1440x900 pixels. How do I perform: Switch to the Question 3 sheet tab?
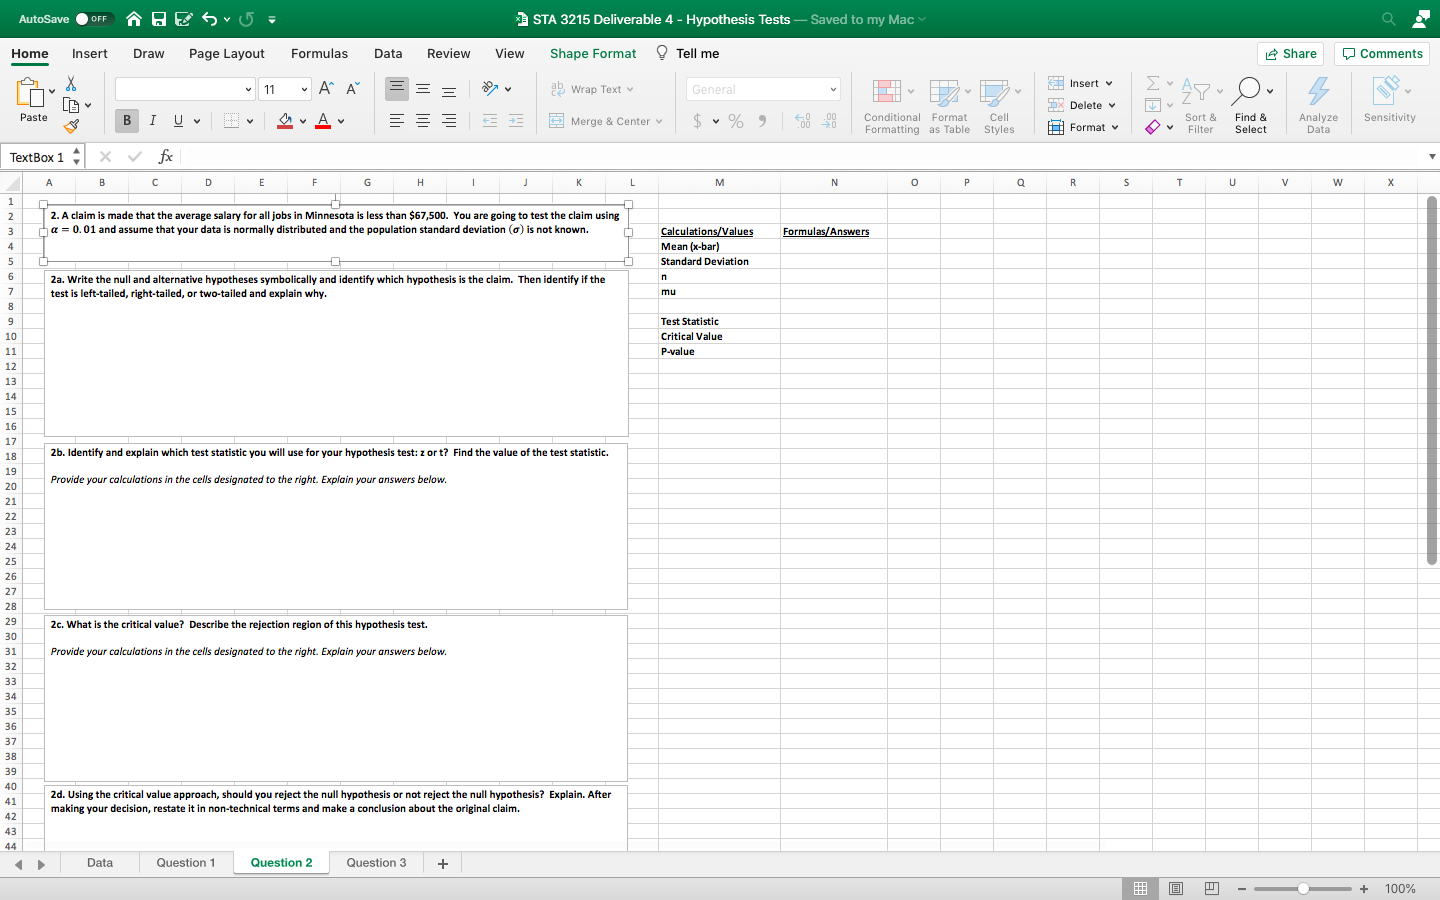coord(376,863)
